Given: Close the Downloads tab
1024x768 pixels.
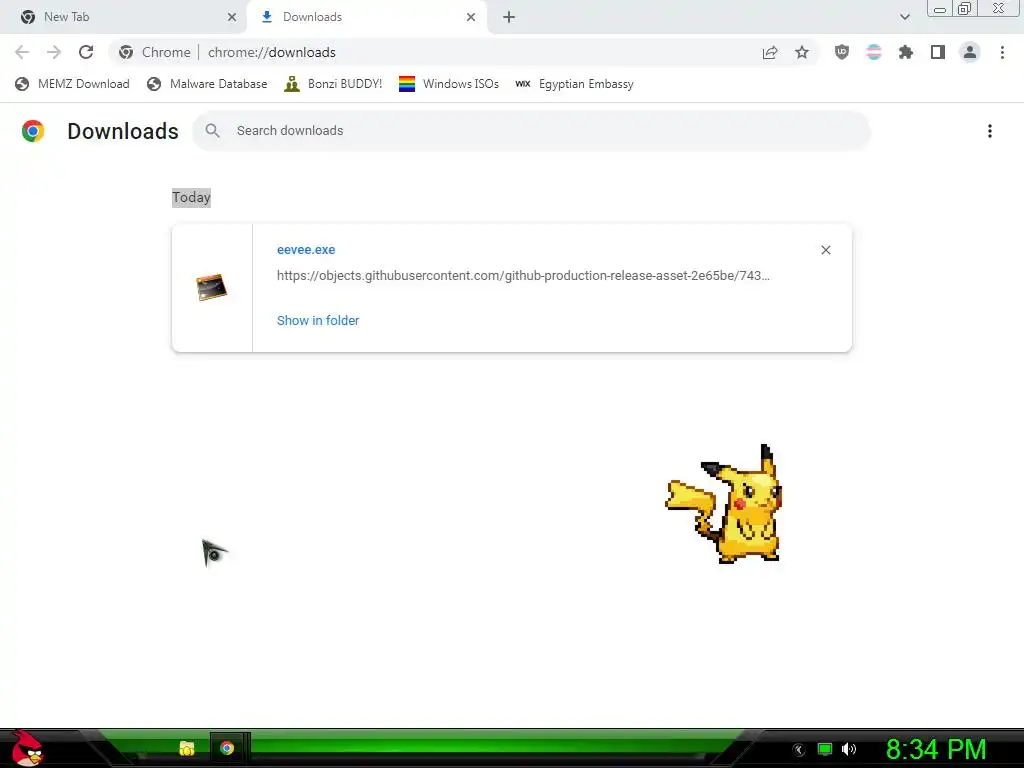Looking at the screenshot, I should pyautogui.click(x=471, y=17).
